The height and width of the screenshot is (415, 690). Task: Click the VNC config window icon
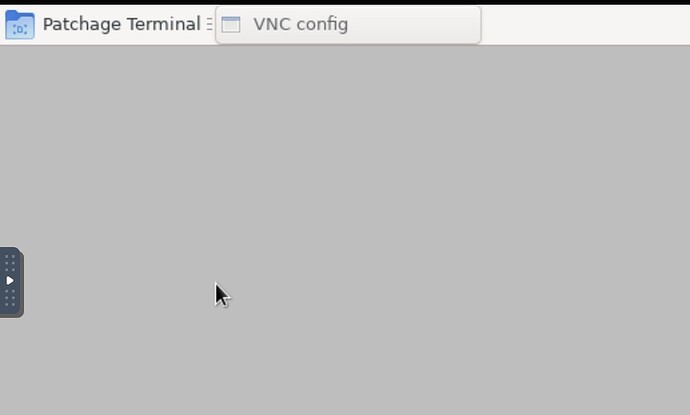click(231, 25)
